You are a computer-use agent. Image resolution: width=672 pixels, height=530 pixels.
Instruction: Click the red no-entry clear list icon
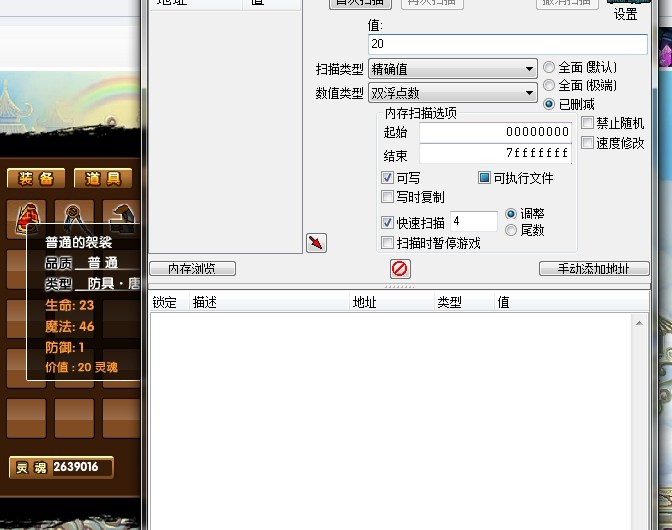click(x=400, y=269)
